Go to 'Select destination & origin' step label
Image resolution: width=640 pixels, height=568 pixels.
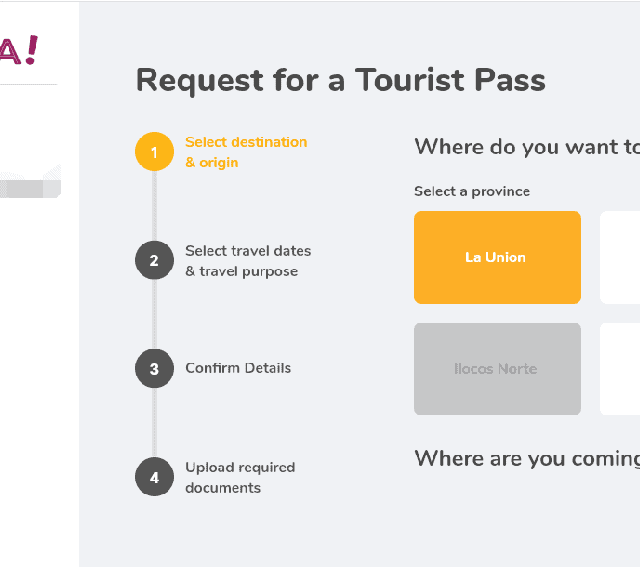[246, 152]
